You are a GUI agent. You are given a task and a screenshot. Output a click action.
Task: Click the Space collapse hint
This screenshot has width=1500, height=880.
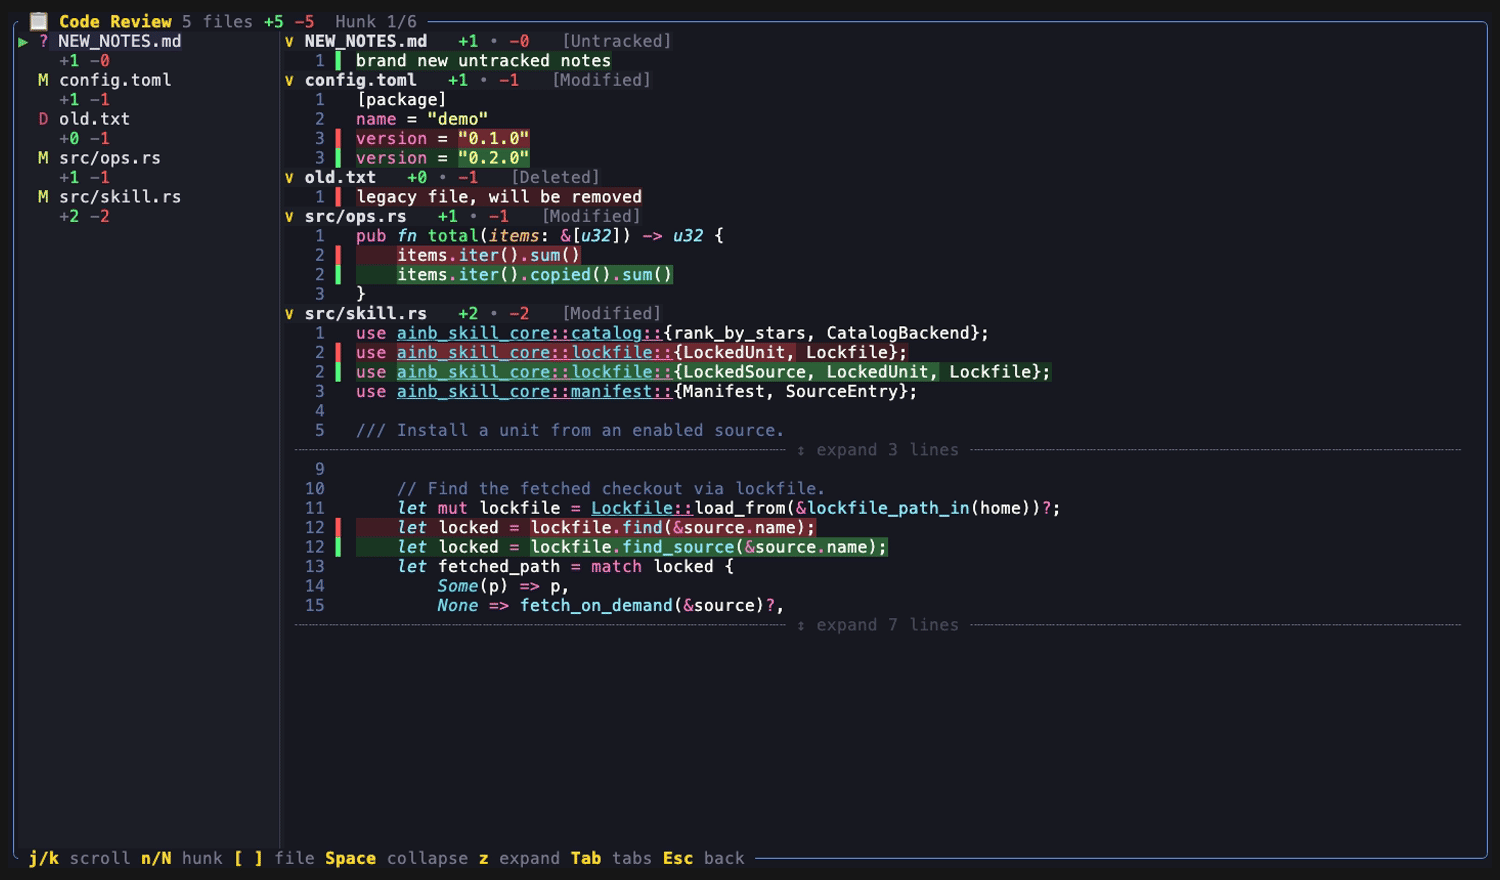coord(397,858)
